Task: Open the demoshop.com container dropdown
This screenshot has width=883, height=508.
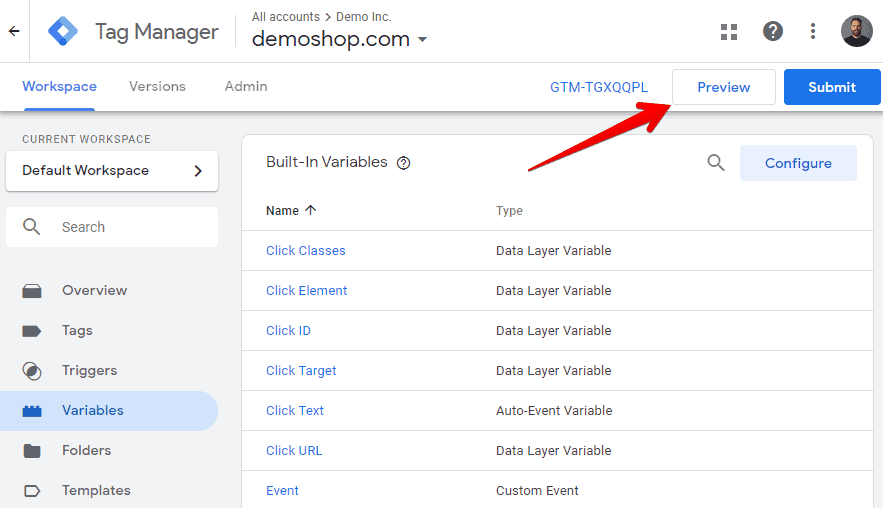Action: coord(340,39)
